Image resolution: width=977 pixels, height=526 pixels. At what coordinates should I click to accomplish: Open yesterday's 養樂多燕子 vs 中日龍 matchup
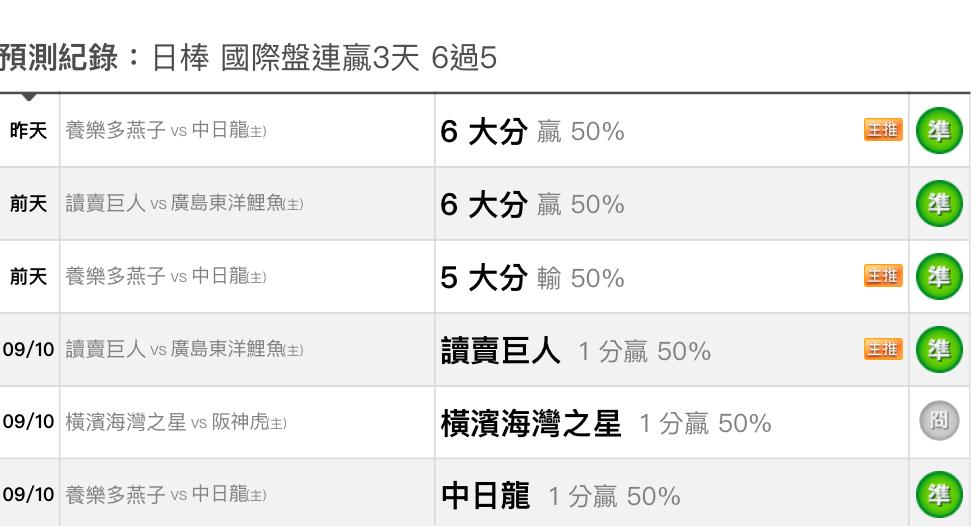[166, 130]
